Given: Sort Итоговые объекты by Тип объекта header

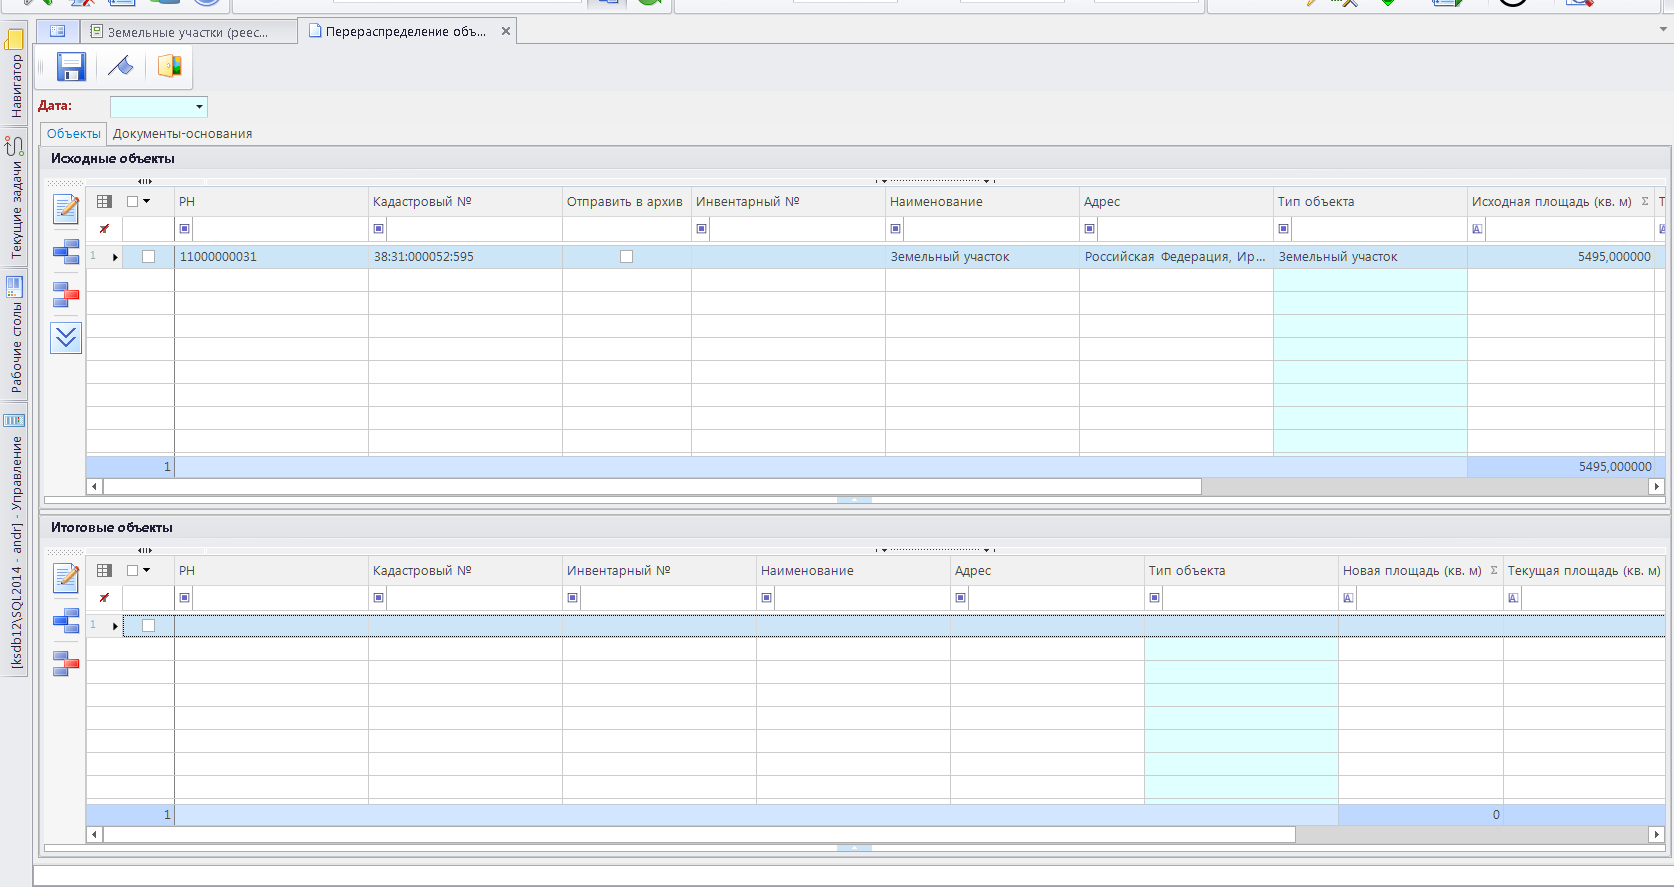Looking at the screenshot, I should coord(1241,570).
